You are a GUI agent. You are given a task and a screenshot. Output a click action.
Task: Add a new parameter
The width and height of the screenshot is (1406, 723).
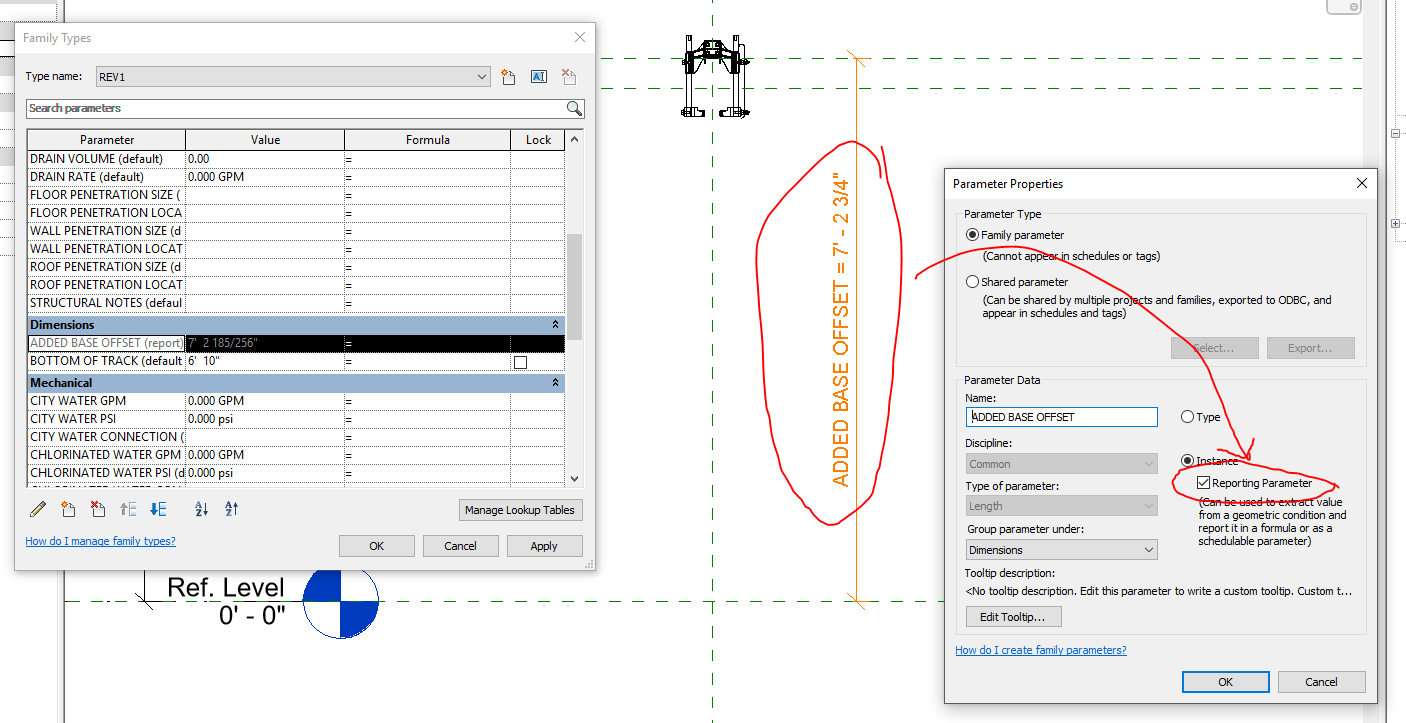[x=68, y=509]
